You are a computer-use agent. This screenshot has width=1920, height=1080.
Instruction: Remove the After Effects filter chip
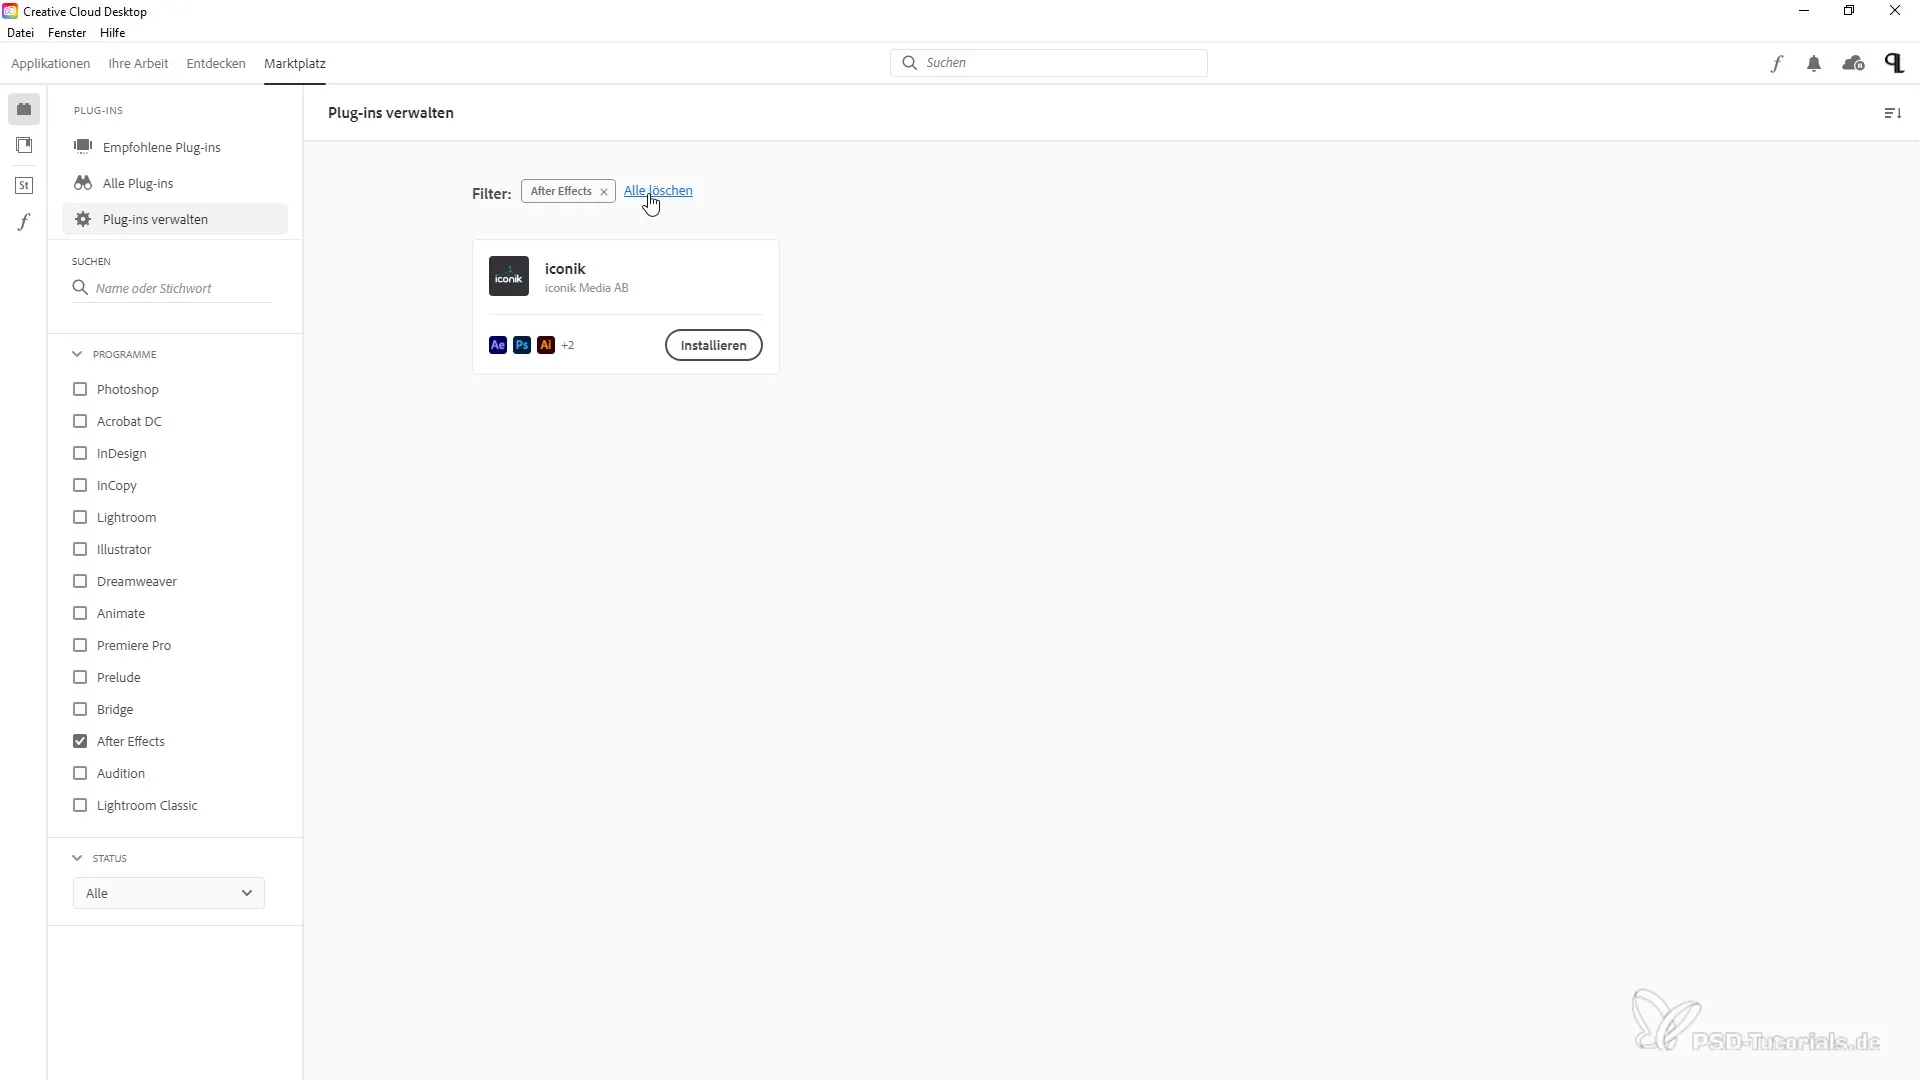click(604, 192)
